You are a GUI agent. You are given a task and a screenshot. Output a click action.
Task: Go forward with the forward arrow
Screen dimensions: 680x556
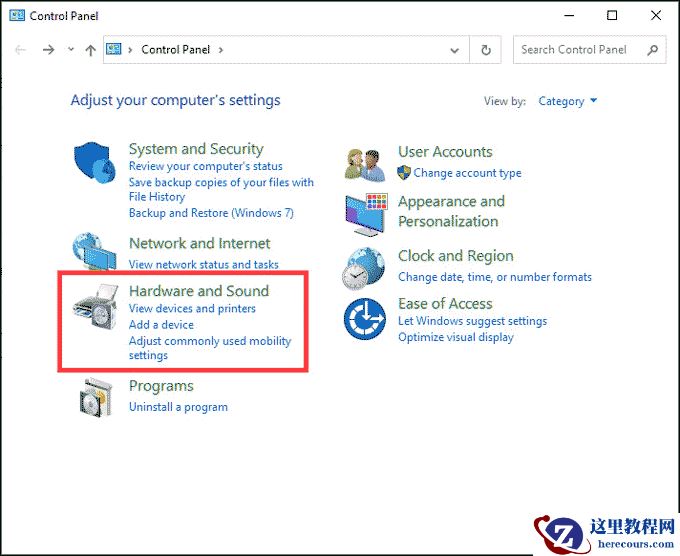click(49, 50)
